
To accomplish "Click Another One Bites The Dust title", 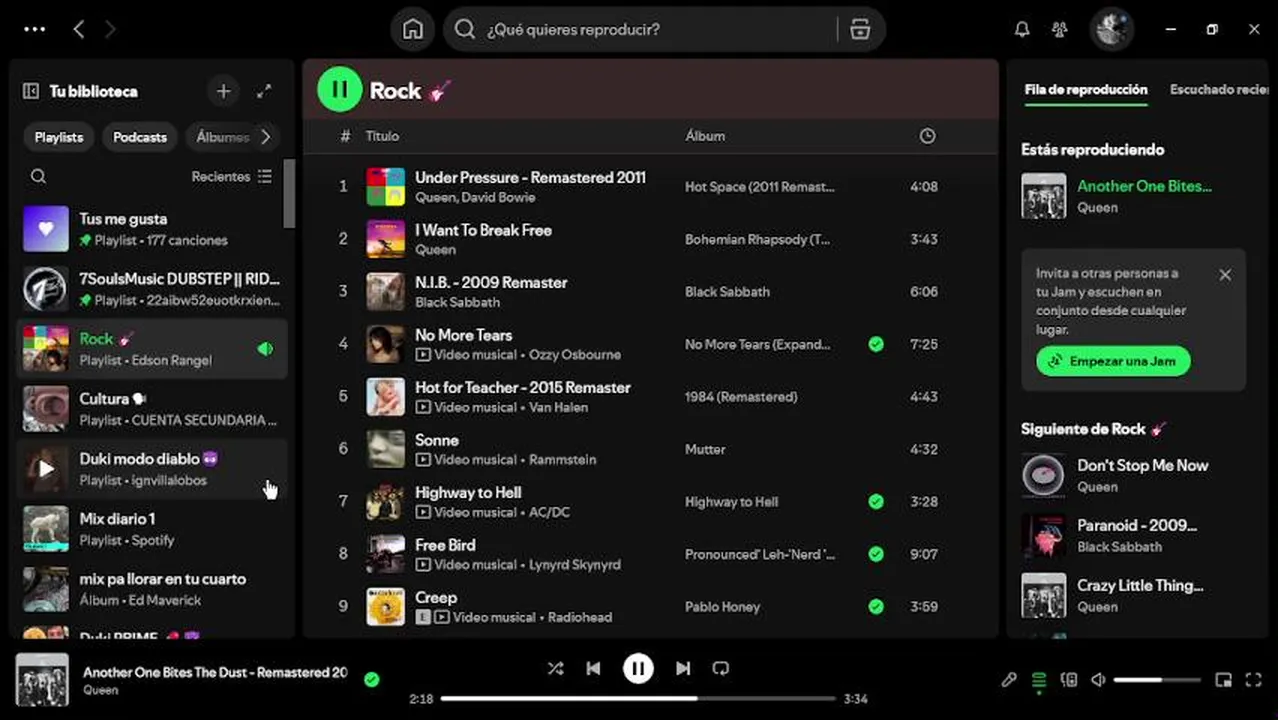I will point(215,672).
